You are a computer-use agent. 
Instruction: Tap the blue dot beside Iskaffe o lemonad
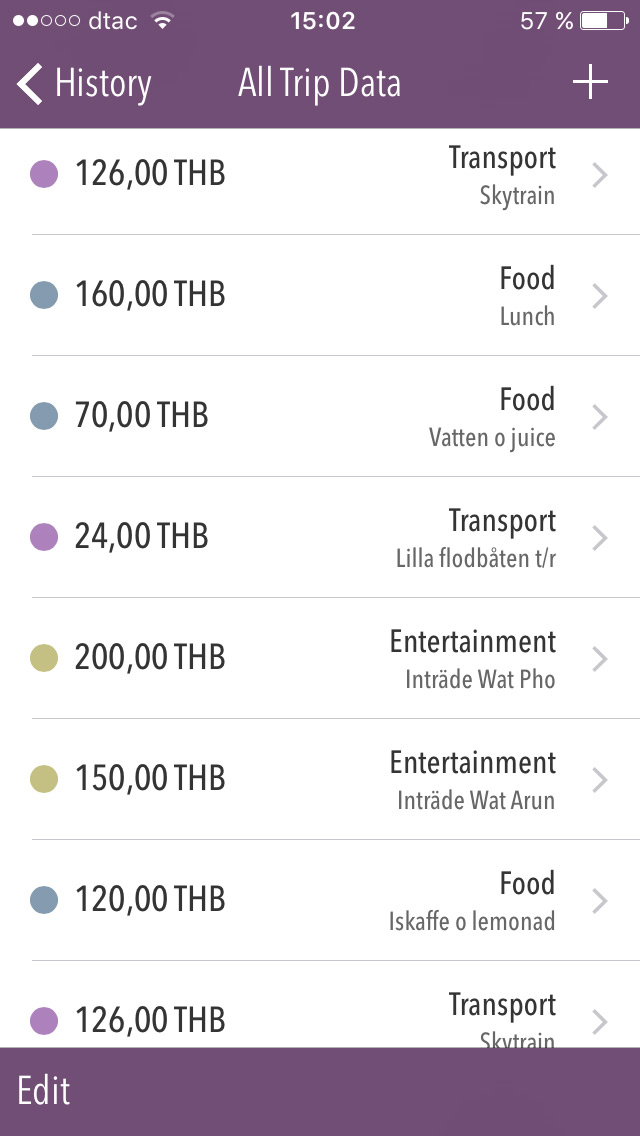pos(44,900)
